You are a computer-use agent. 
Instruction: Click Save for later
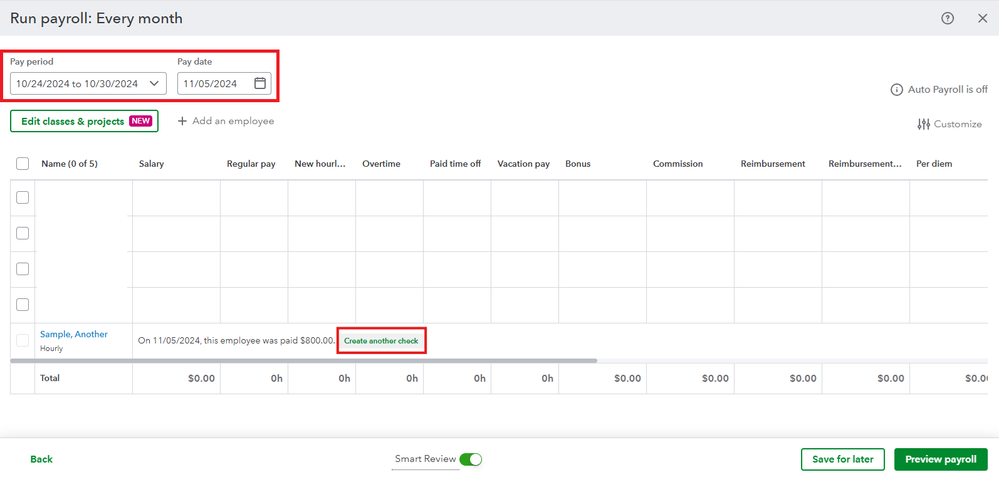(842, 459)
